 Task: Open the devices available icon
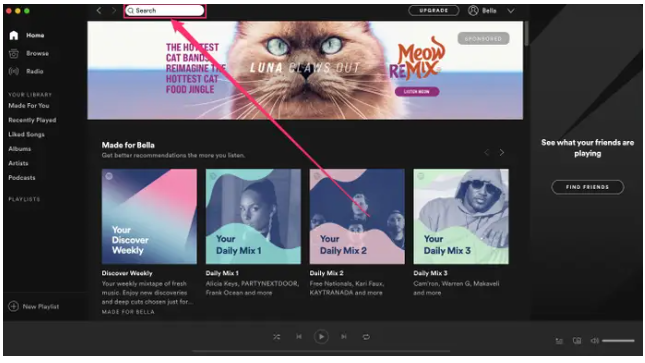point(577,341)
